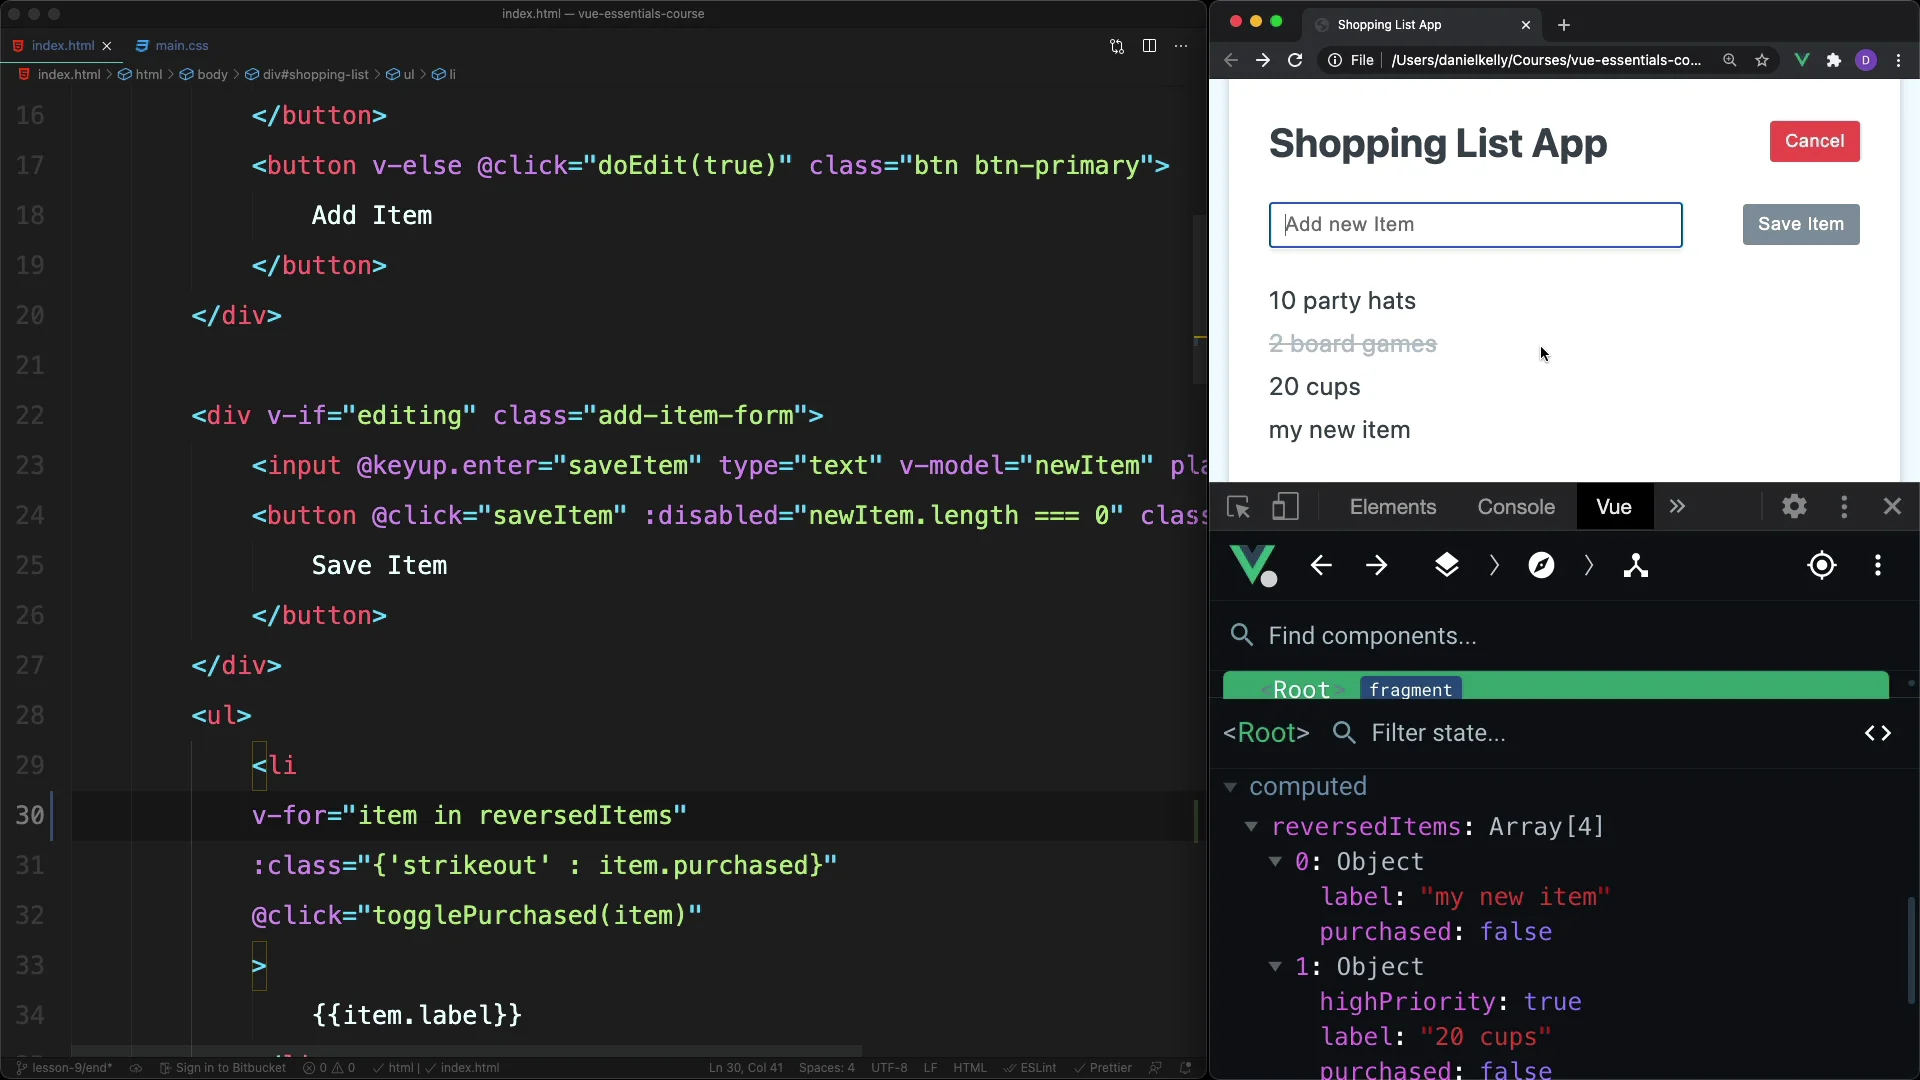
Task: Collapse the computed section
Action: click(1230, 787)
